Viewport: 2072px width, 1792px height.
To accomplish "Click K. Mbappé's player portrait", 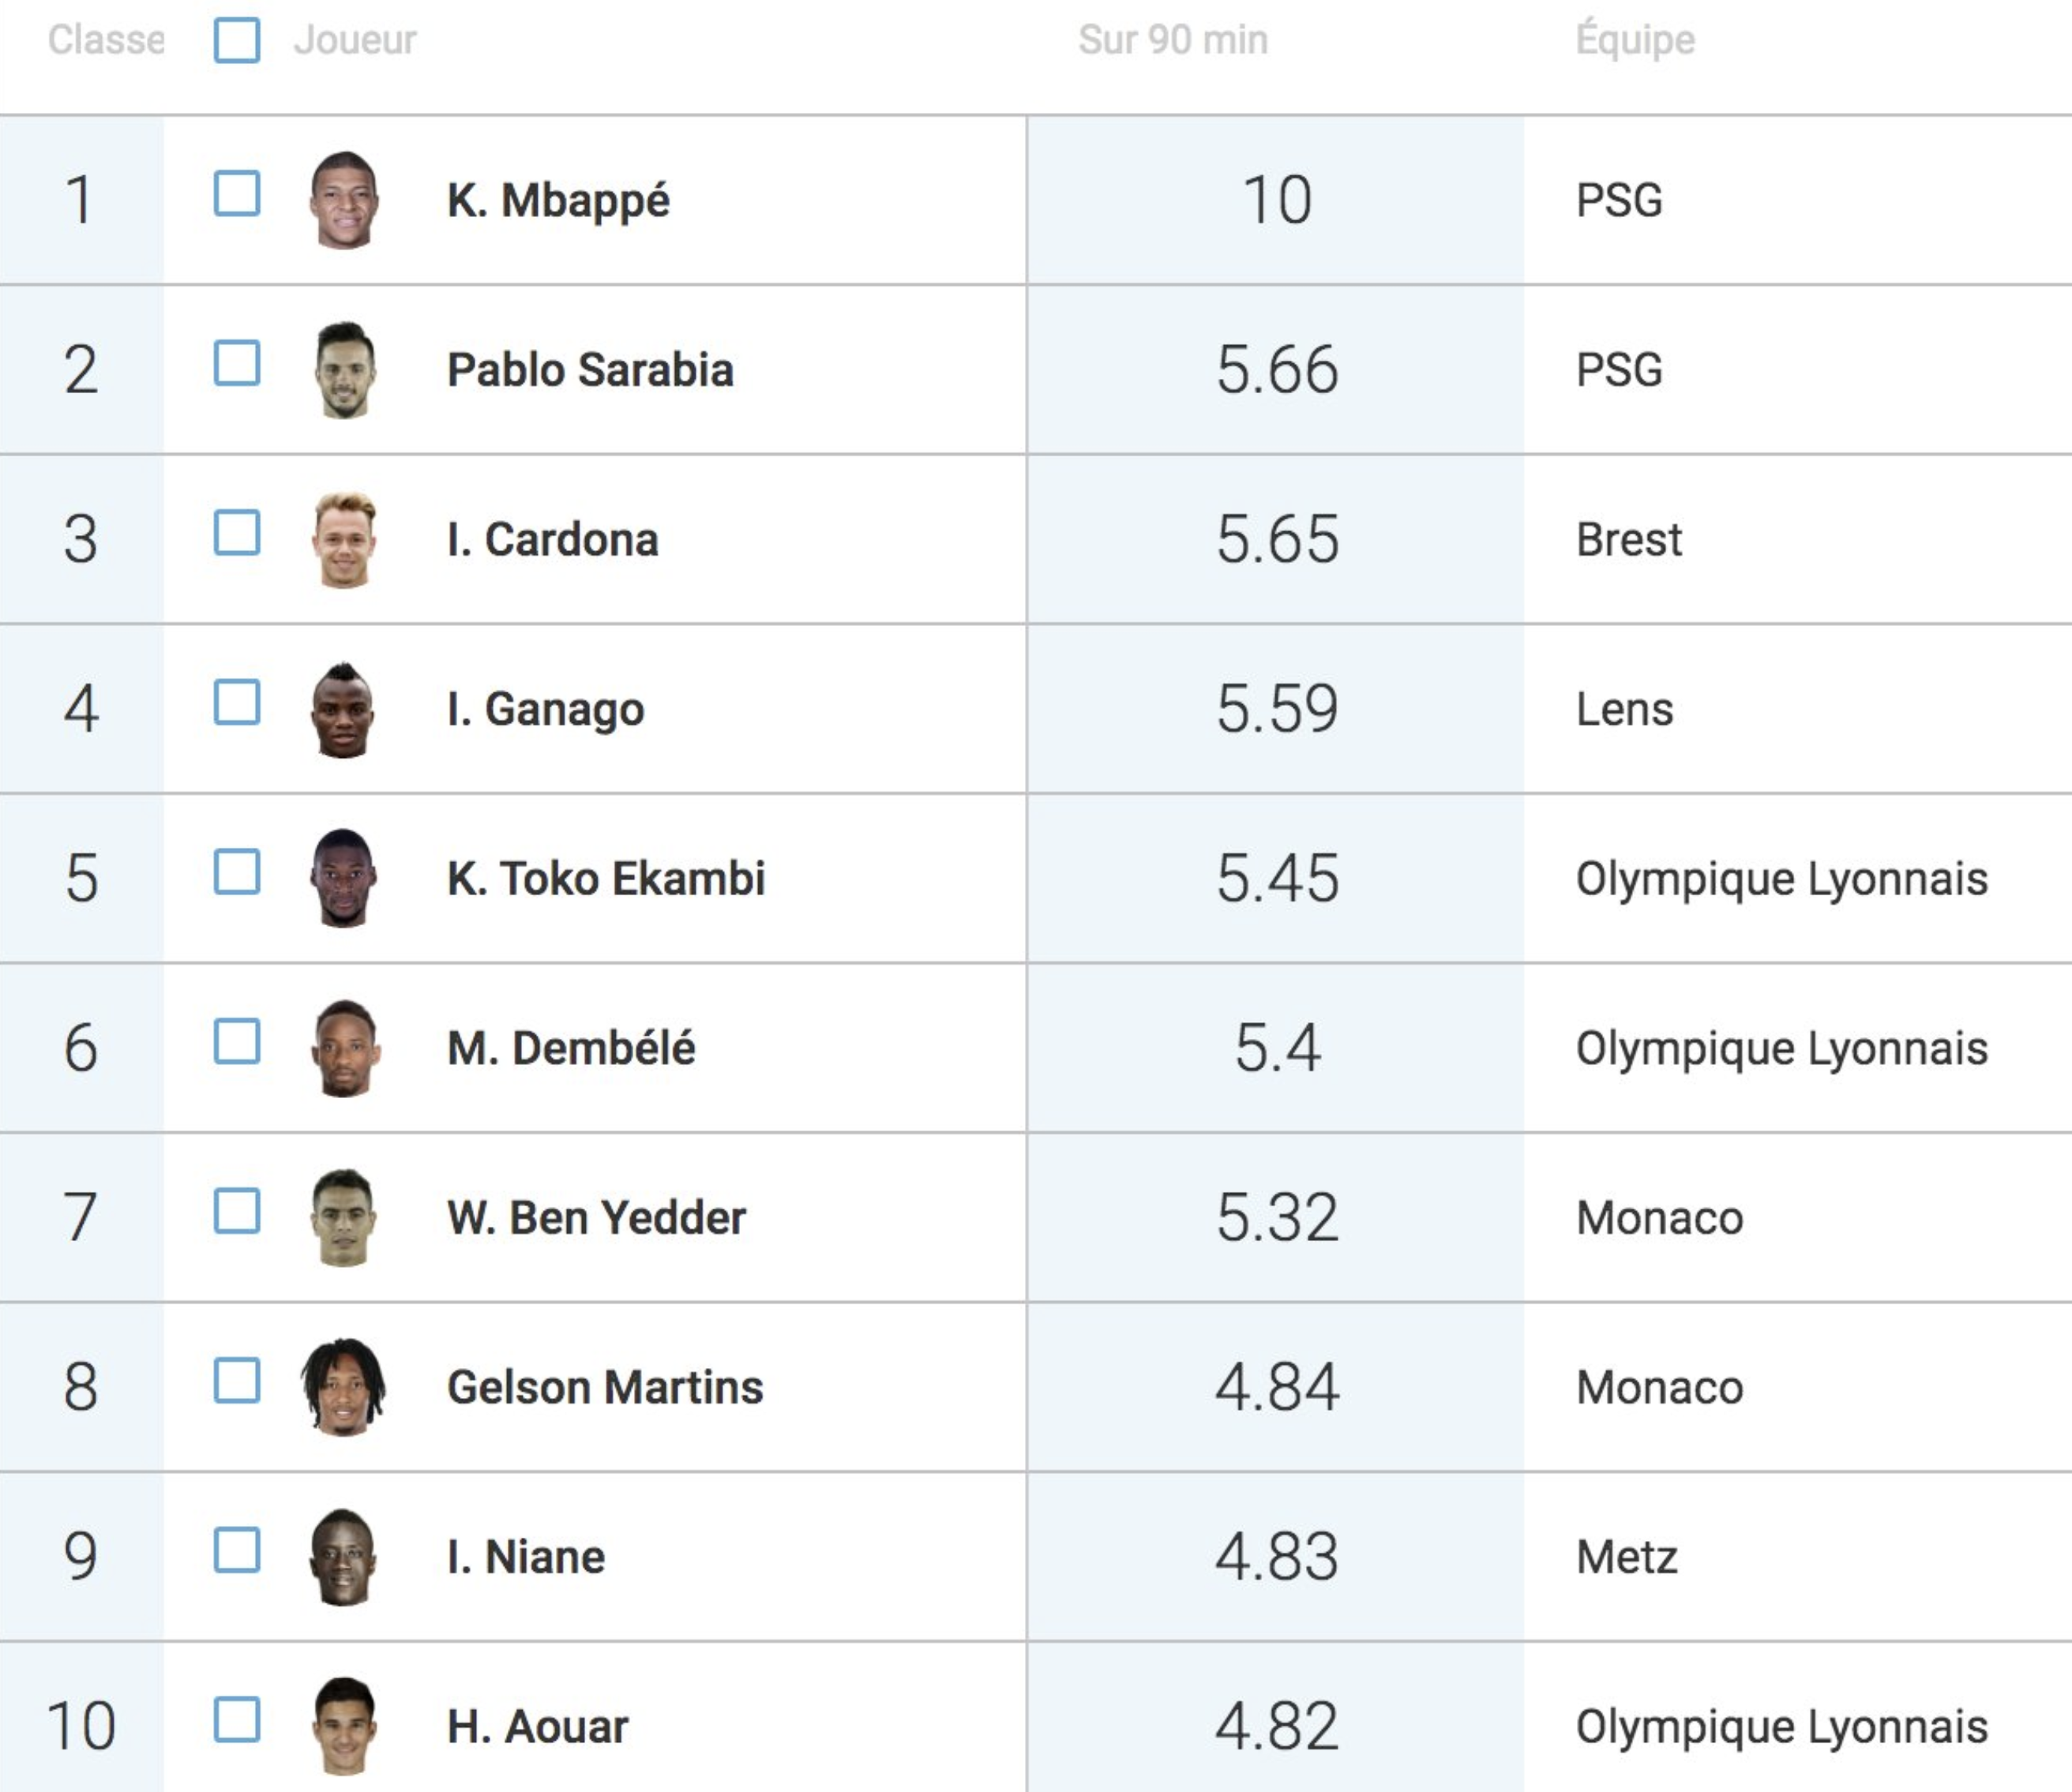I will point(343,200).
